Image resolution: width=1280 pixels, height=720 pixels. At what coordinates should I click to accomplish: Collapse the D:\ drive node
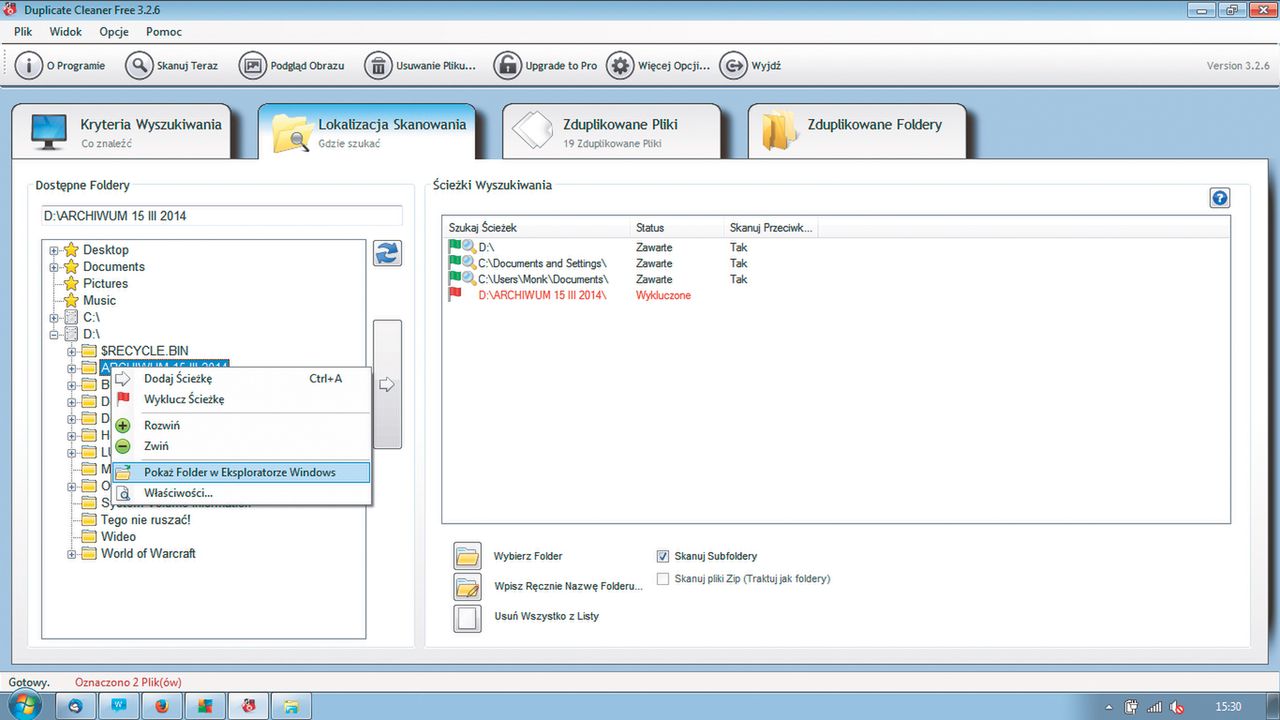point(54,334)
